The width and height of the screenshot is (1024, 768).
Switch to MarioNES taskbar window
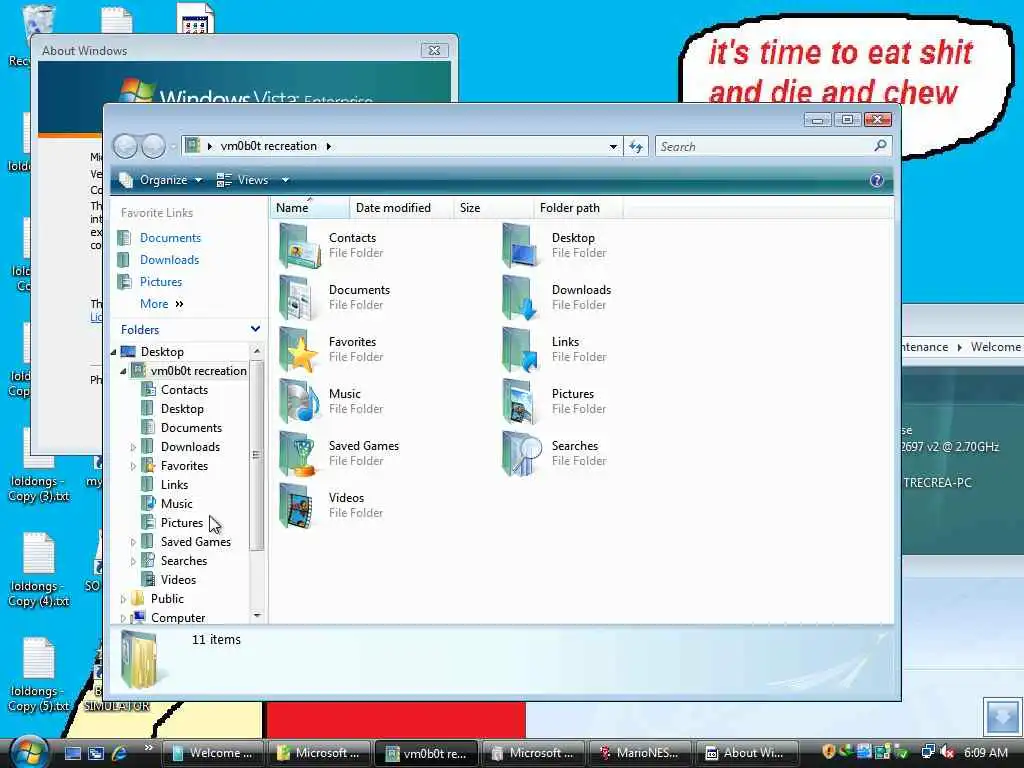click(x=641, y=754)
